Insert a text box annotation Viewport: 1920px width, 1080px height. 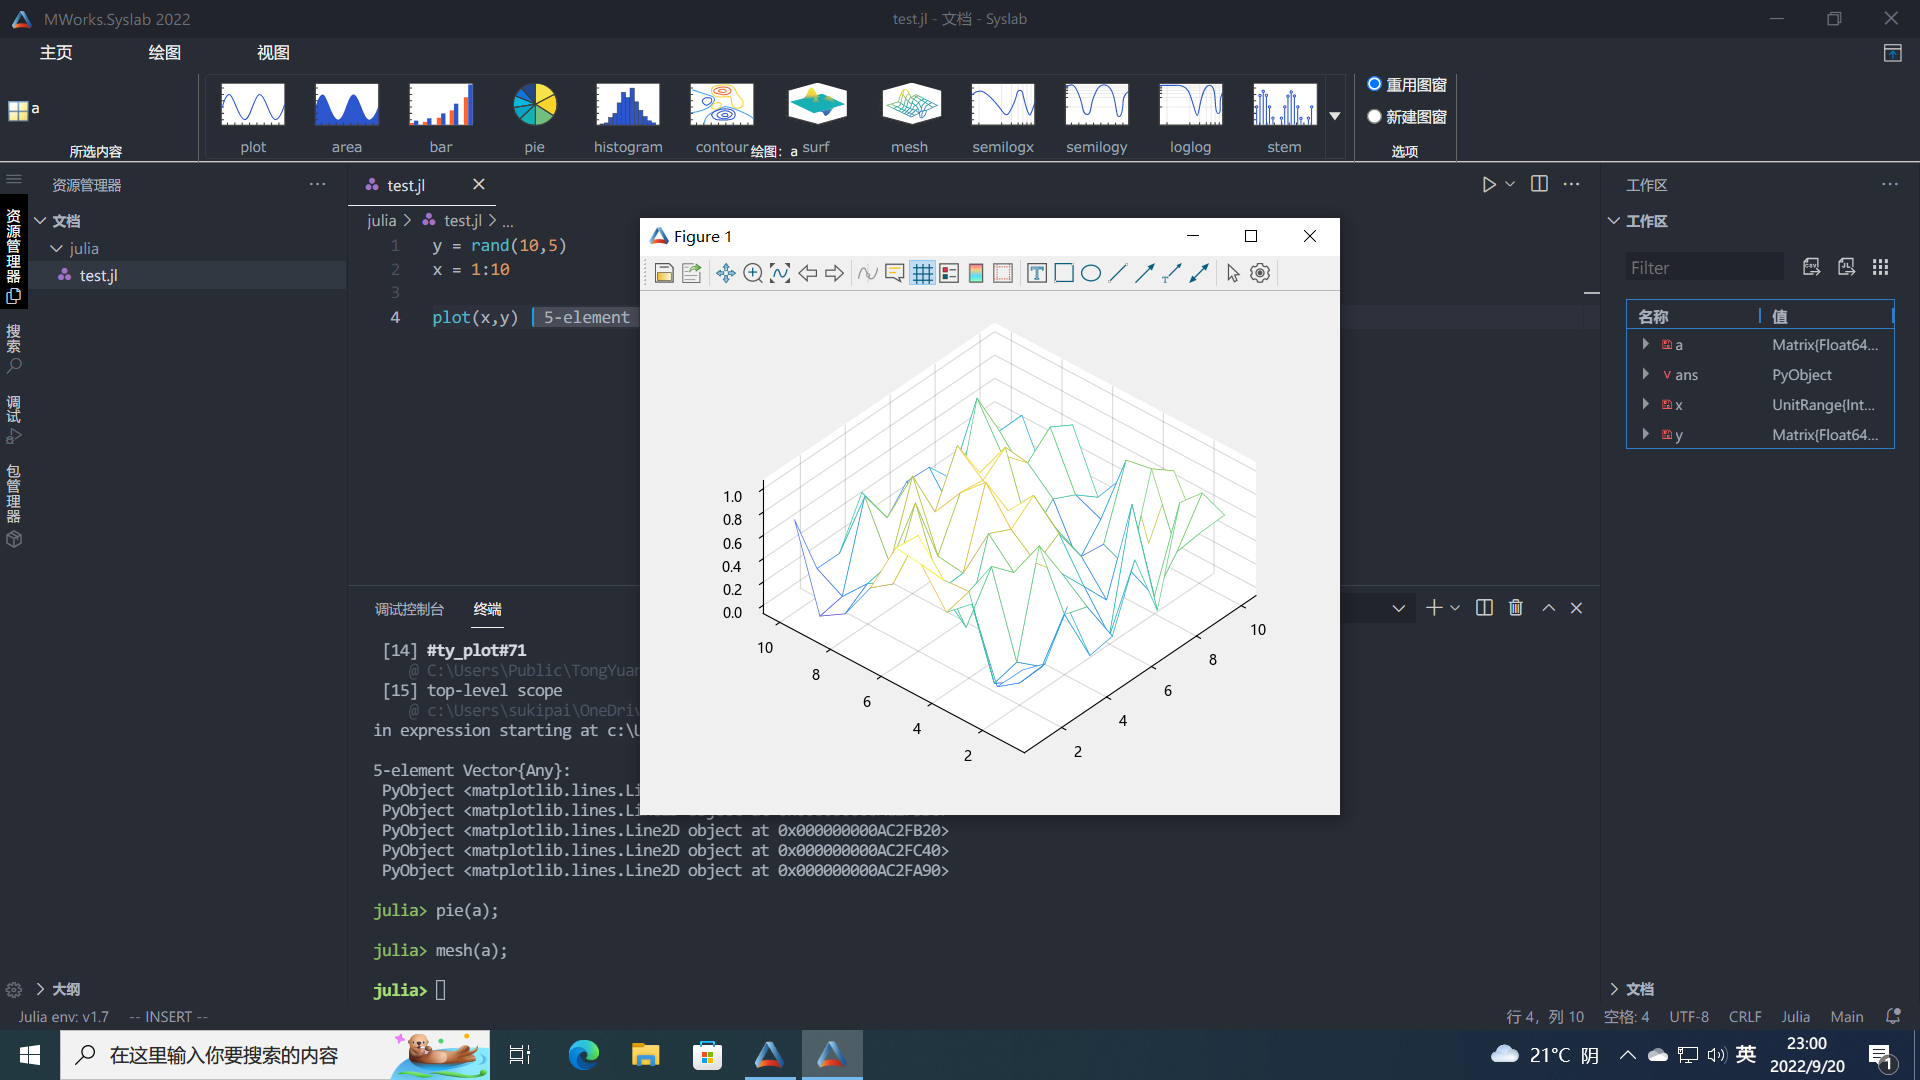point(1037,273)
